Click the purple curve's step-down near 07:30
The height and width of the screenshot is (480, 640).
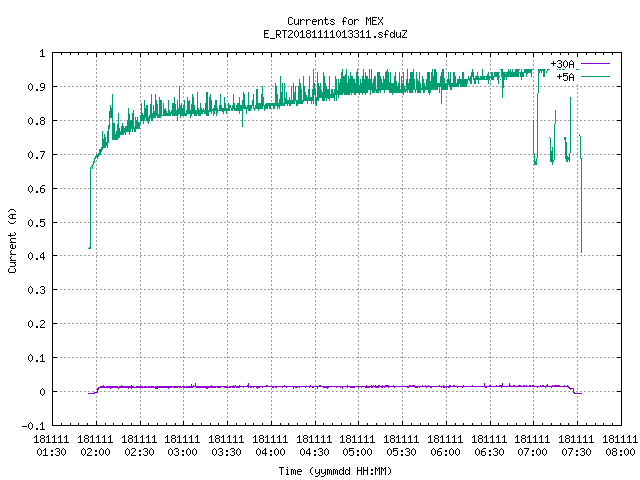[x=574, y=390]
